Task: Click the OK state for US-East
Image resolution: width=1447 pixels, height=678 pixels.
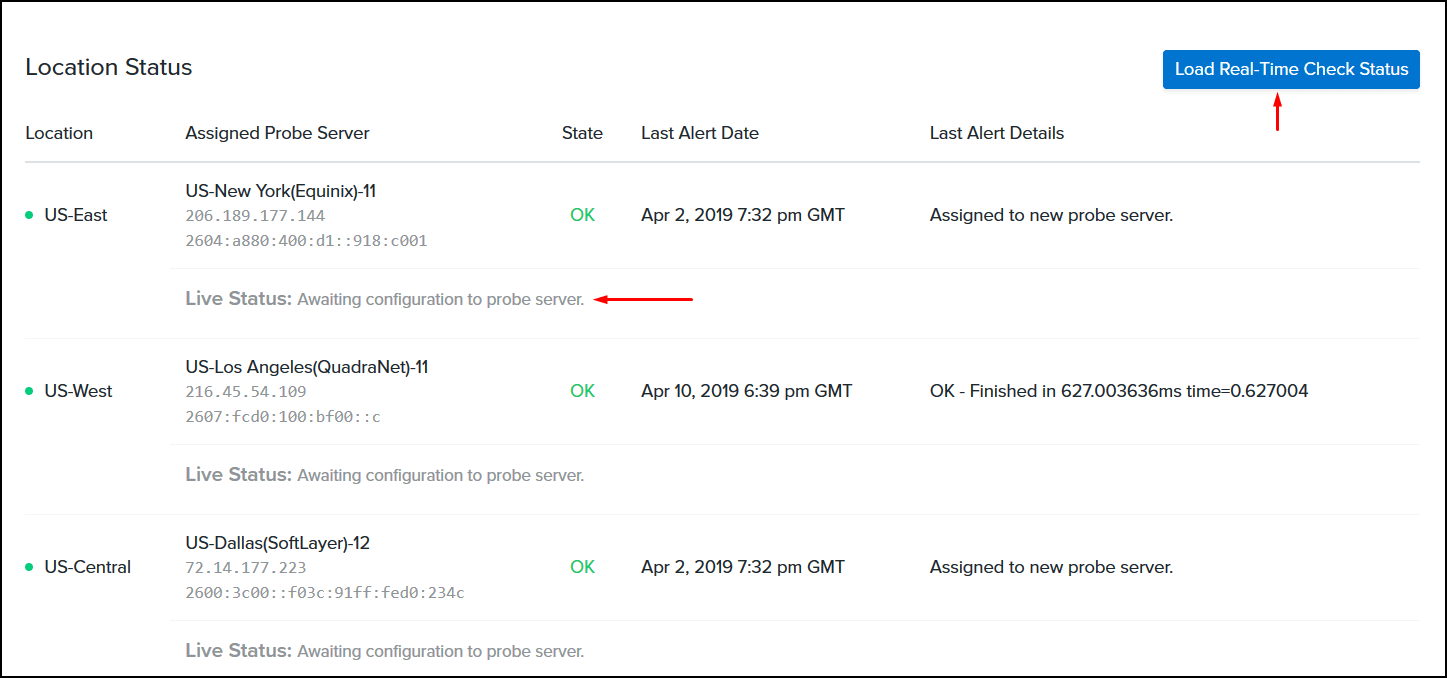Action: [582, 215]
